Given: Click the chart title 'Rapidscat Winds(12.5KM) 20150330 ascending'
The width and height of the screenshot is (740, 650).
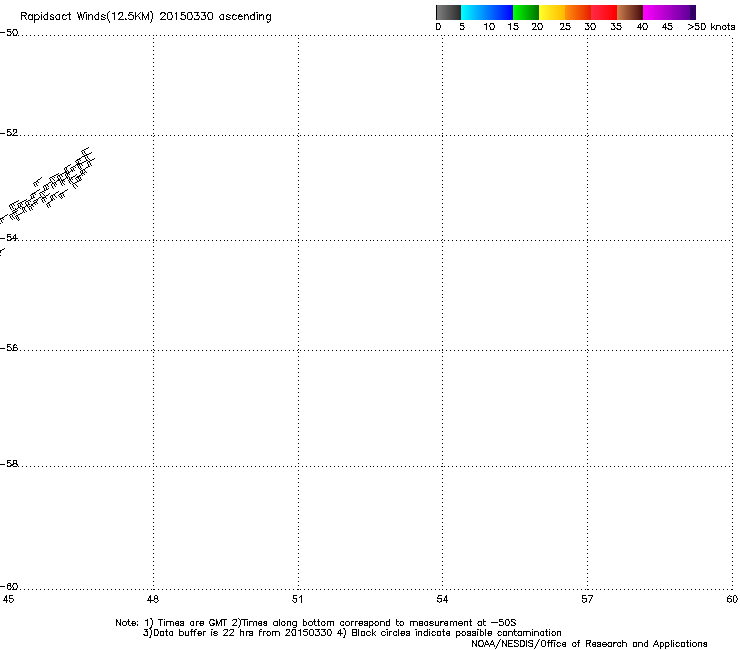Looking at the screenshot, I should tap(146, 17).
